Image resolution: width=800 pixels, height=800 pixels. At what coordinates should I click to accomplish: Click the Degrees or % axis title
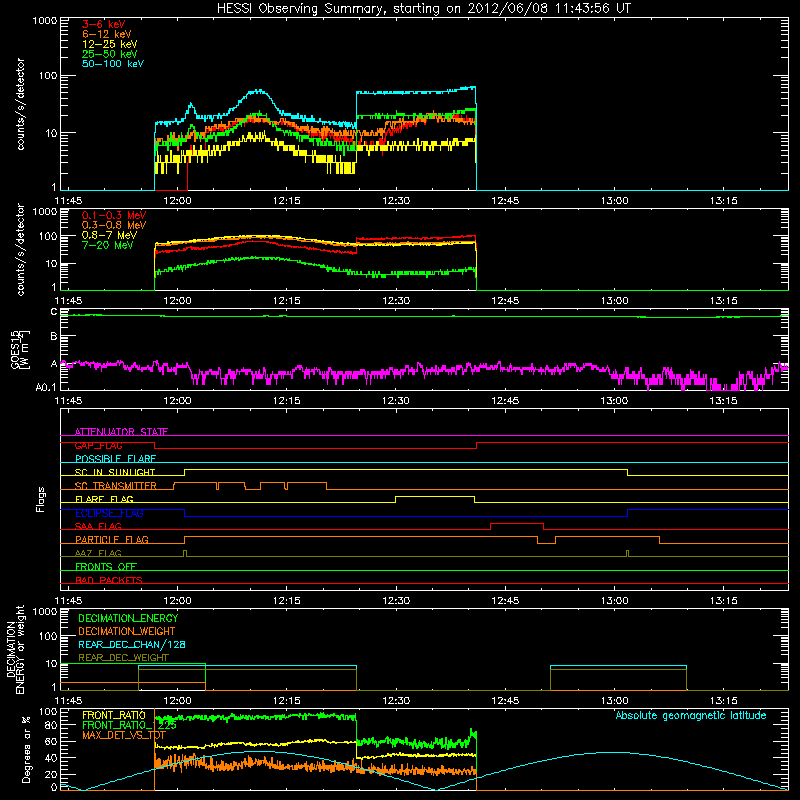click(x=26, y=750)
